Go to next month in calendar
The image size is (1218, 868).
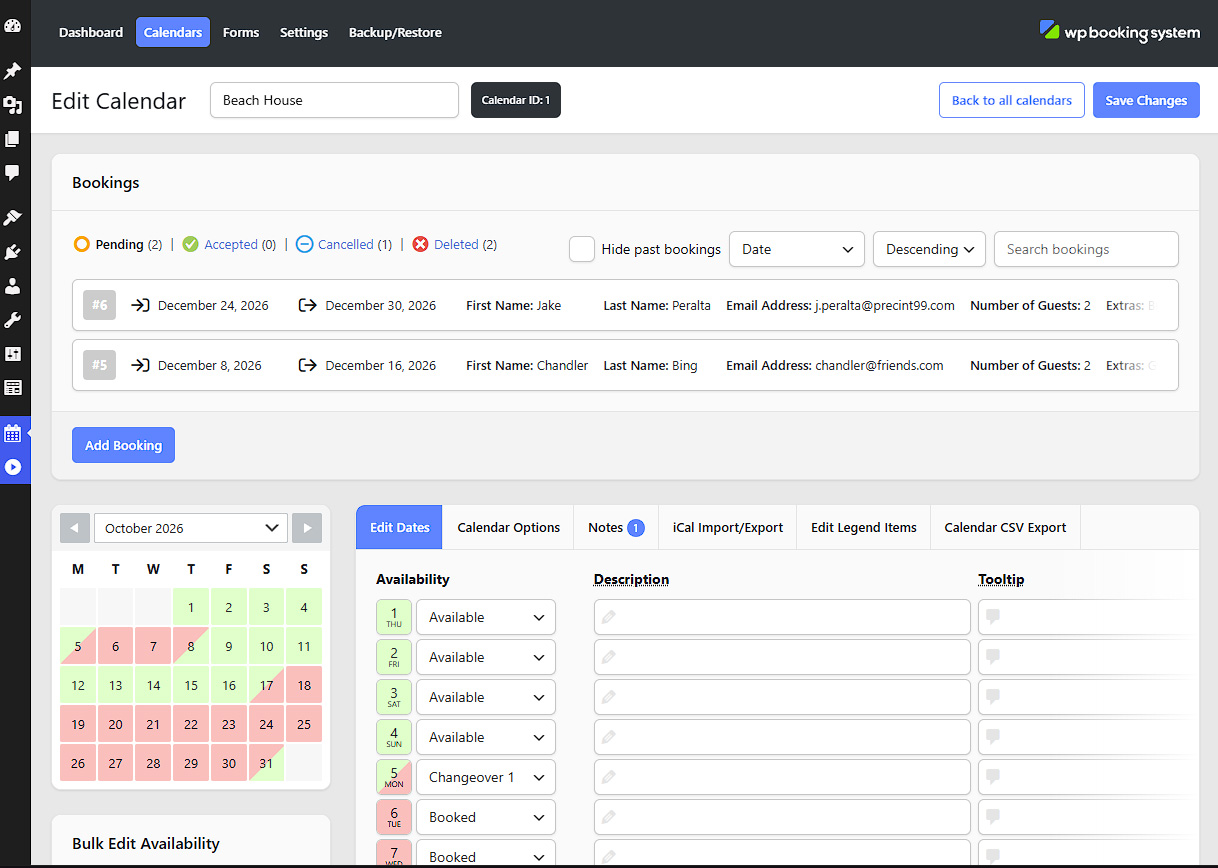[x=307, y=528]
